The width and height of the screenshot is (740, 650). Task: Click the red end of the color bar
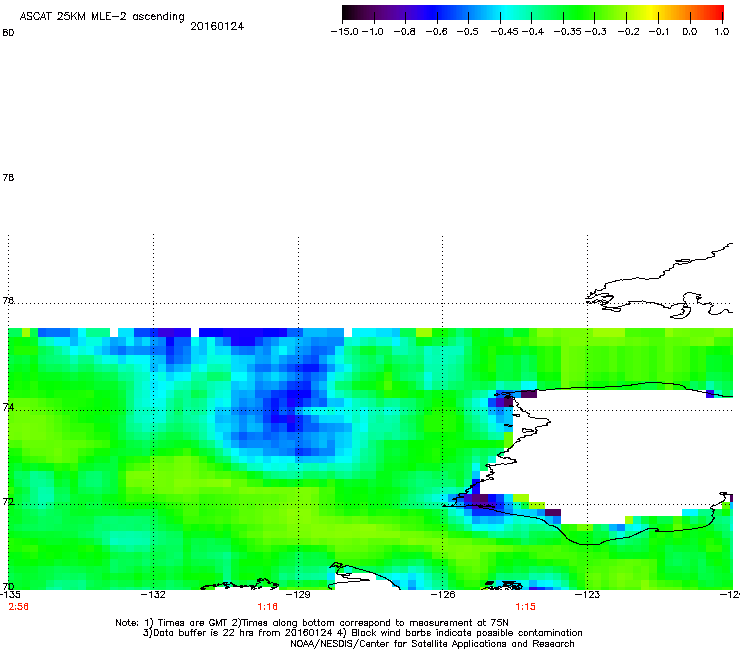click(715, 13)
